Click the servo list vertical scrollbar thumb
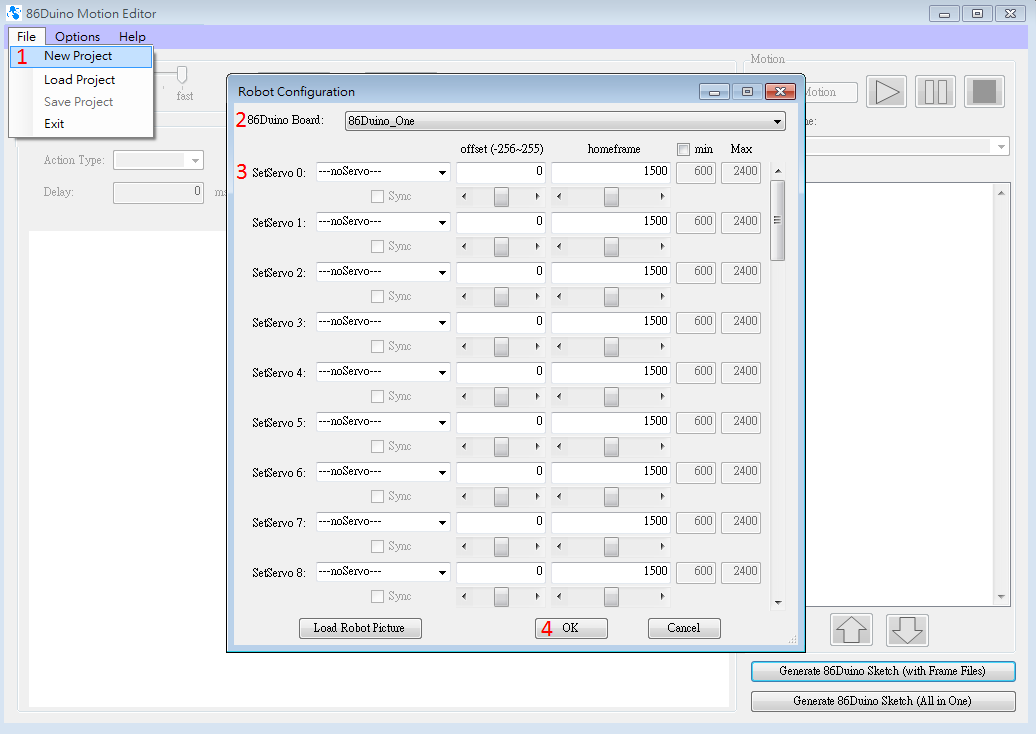The height and width of the screenshot is (734, 1036). 778,221
